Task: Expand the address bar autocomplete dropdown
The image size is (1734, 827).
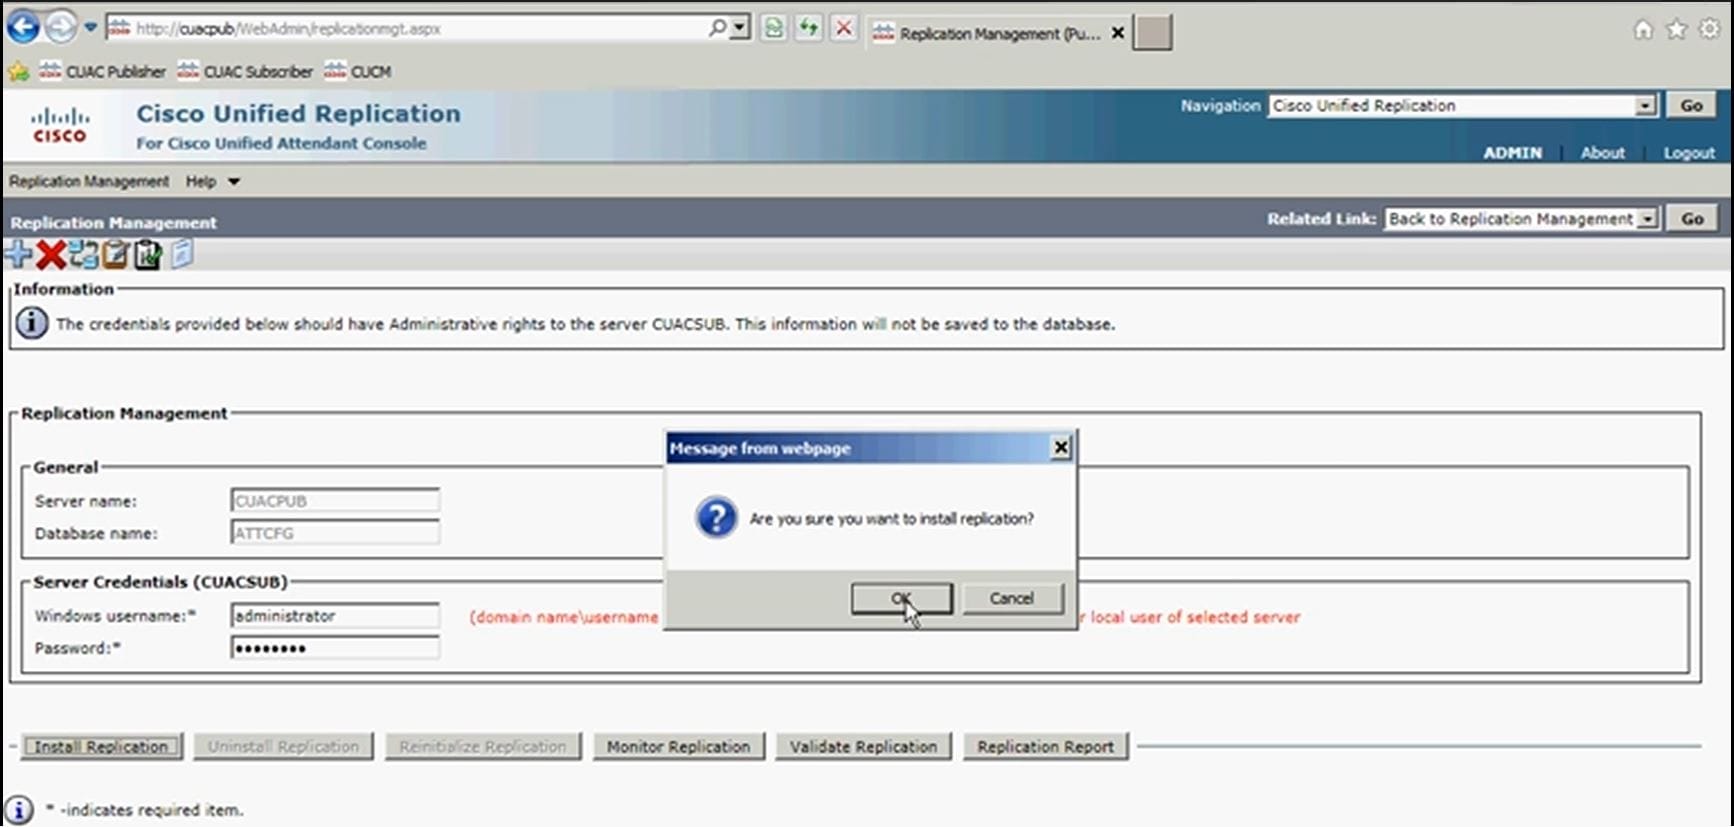Action: point(740,28)
